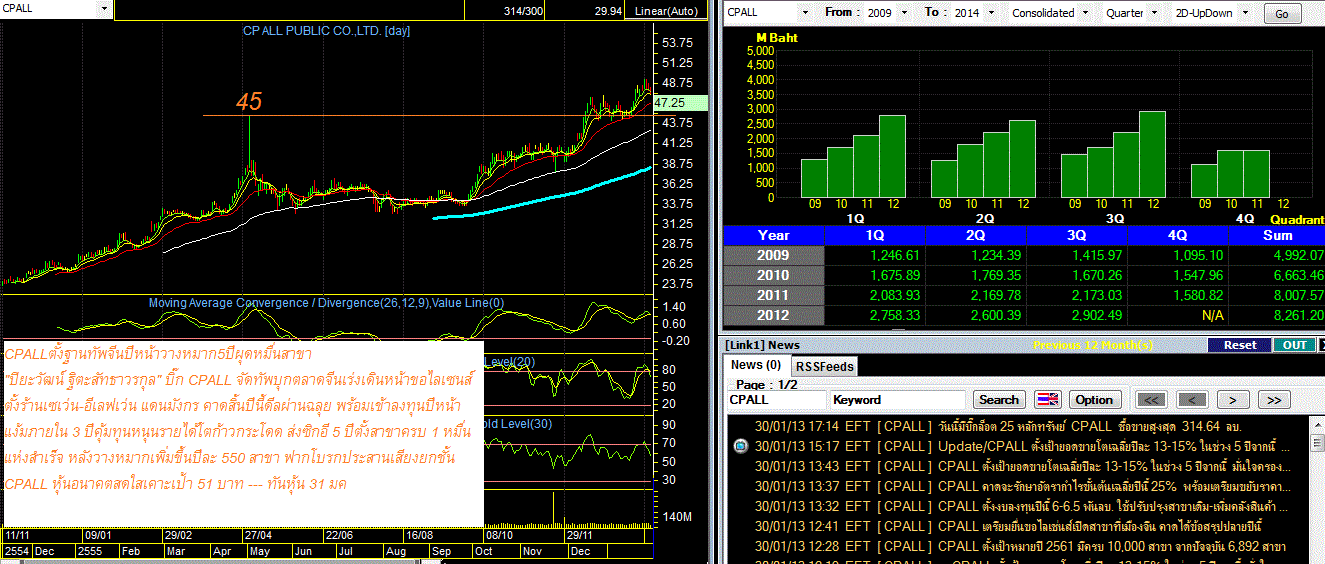The width and height of the screenshot is (1325, 564).
Task: Click the news symbol field showing CPALL
Action: (775, 399)
